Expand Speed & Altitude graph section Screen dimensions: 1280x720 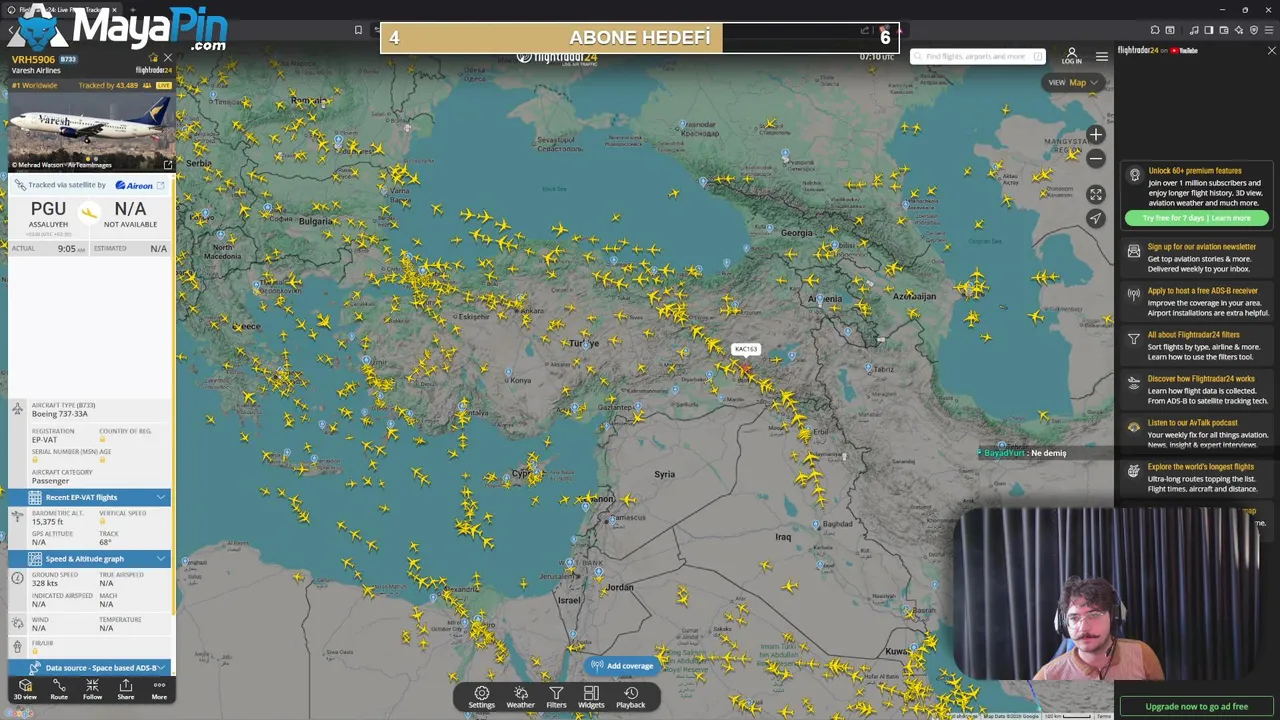[90, 558]
